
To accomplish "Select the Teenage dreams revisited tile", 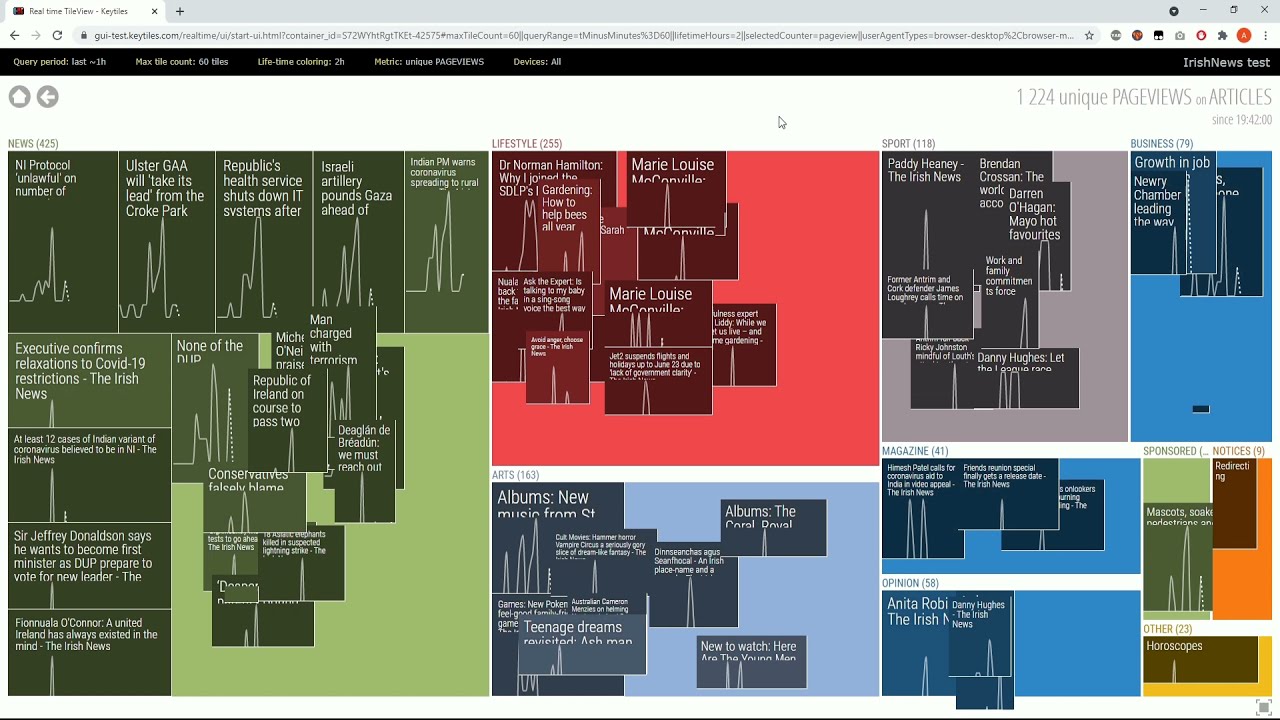I will [582, 645].
